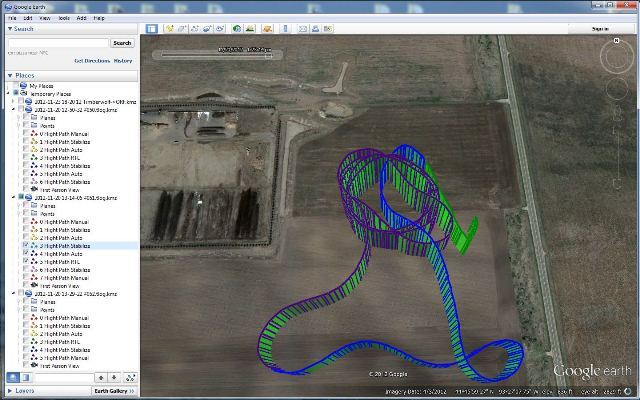Uncheck 5 Flight Path RTL under #061
640x400 pixels.
[26, 262]
